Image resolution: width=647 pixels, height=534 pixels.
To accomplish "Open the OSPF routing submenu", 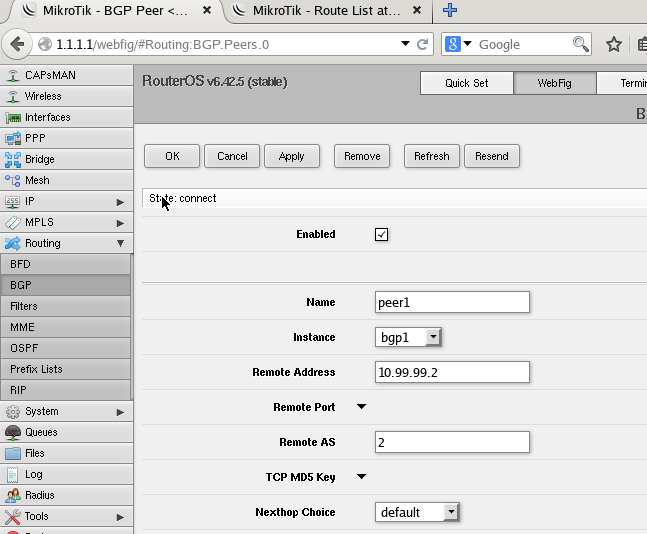I will tap(65, 348).
